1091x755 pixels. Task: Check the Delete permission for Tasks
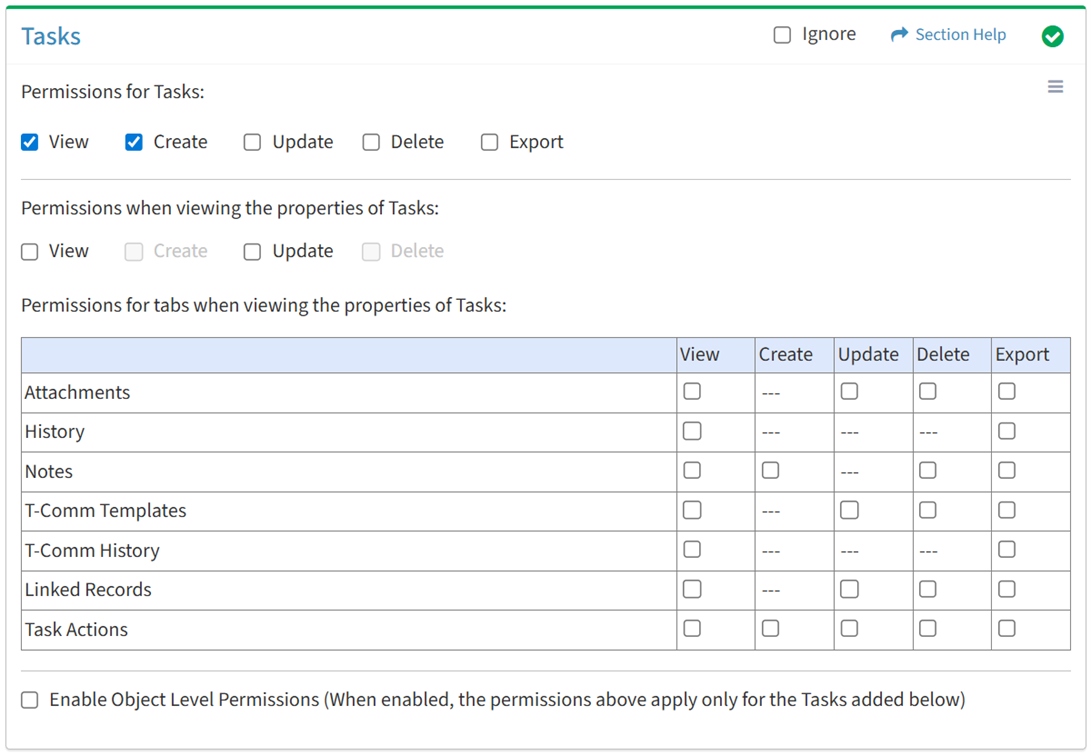(371, 142)
